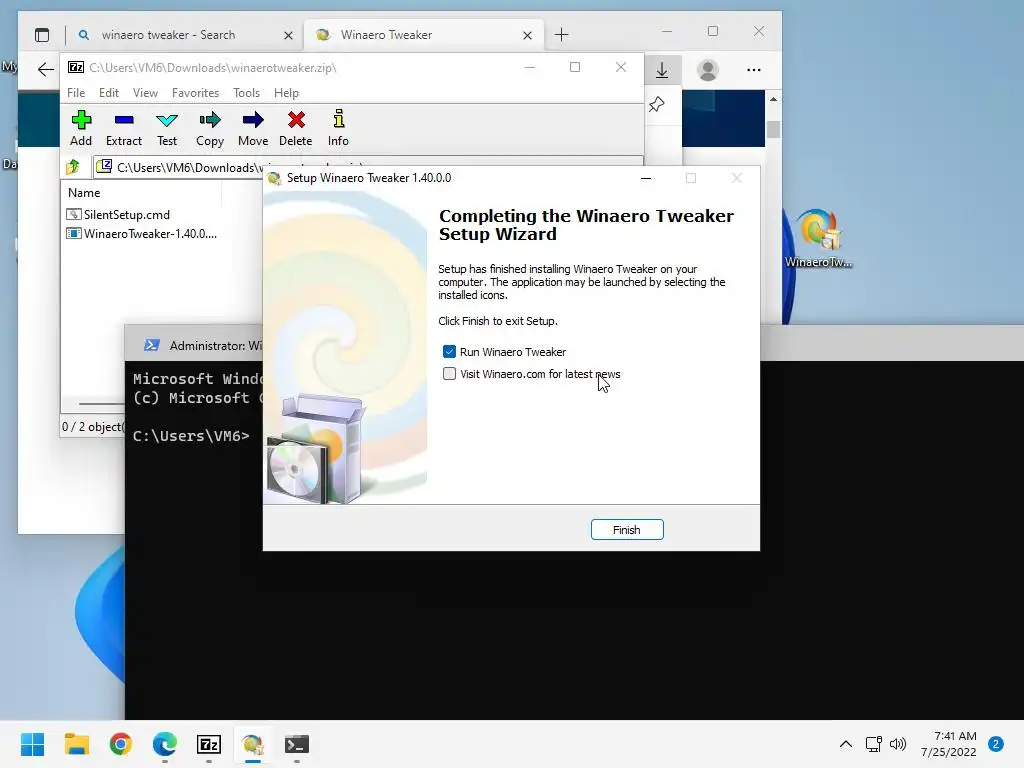Screen dimensions: 1024x768
Task: Click the 7-Zip Test toolbar icon
Action: (x=167, y=128)
